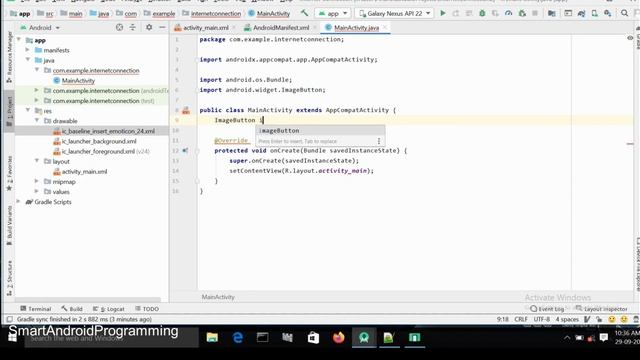The height and width of the screenshot is (360, 640).
Task: Expand the values folder
Action: point(37,191)
